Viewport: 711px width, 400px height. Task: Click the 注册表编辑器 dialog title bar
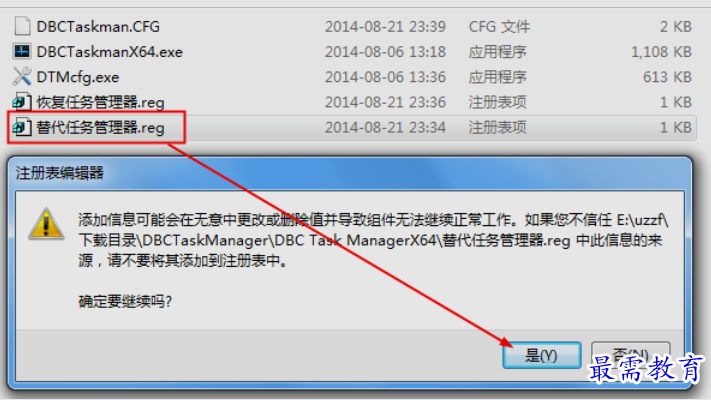pyautogui.click(x=349, y=173)
